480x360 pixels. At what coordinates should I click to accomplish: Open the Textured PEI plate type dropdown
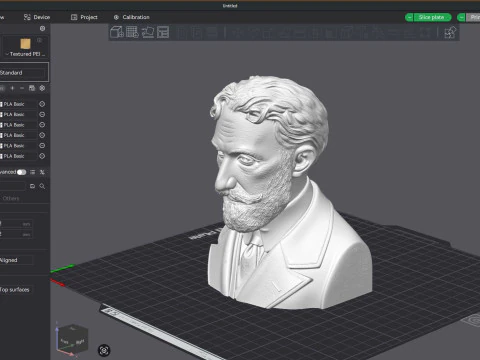pyautogui.click(x=25, y=54)
